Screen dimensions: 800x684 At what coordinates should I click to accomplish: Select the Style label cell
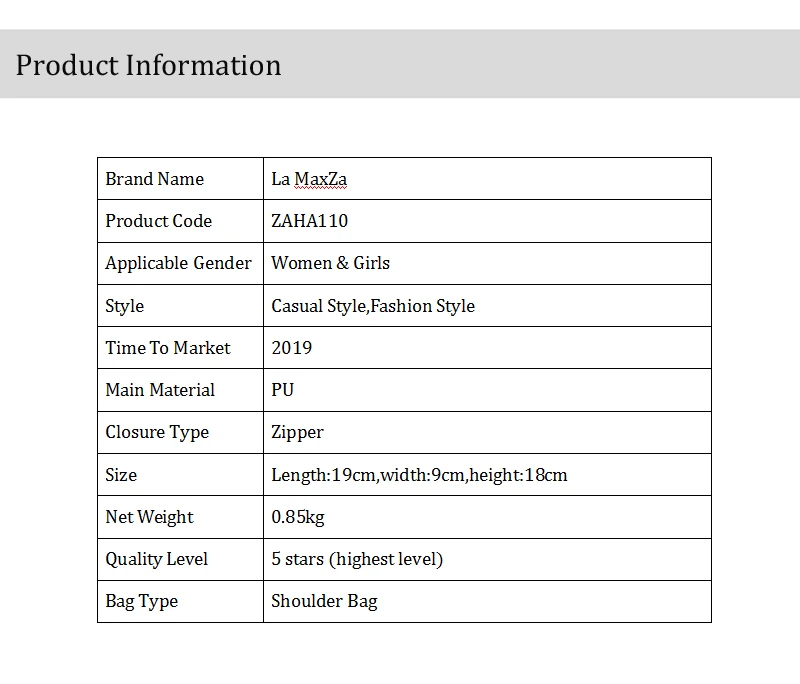(x=180, y=306)
